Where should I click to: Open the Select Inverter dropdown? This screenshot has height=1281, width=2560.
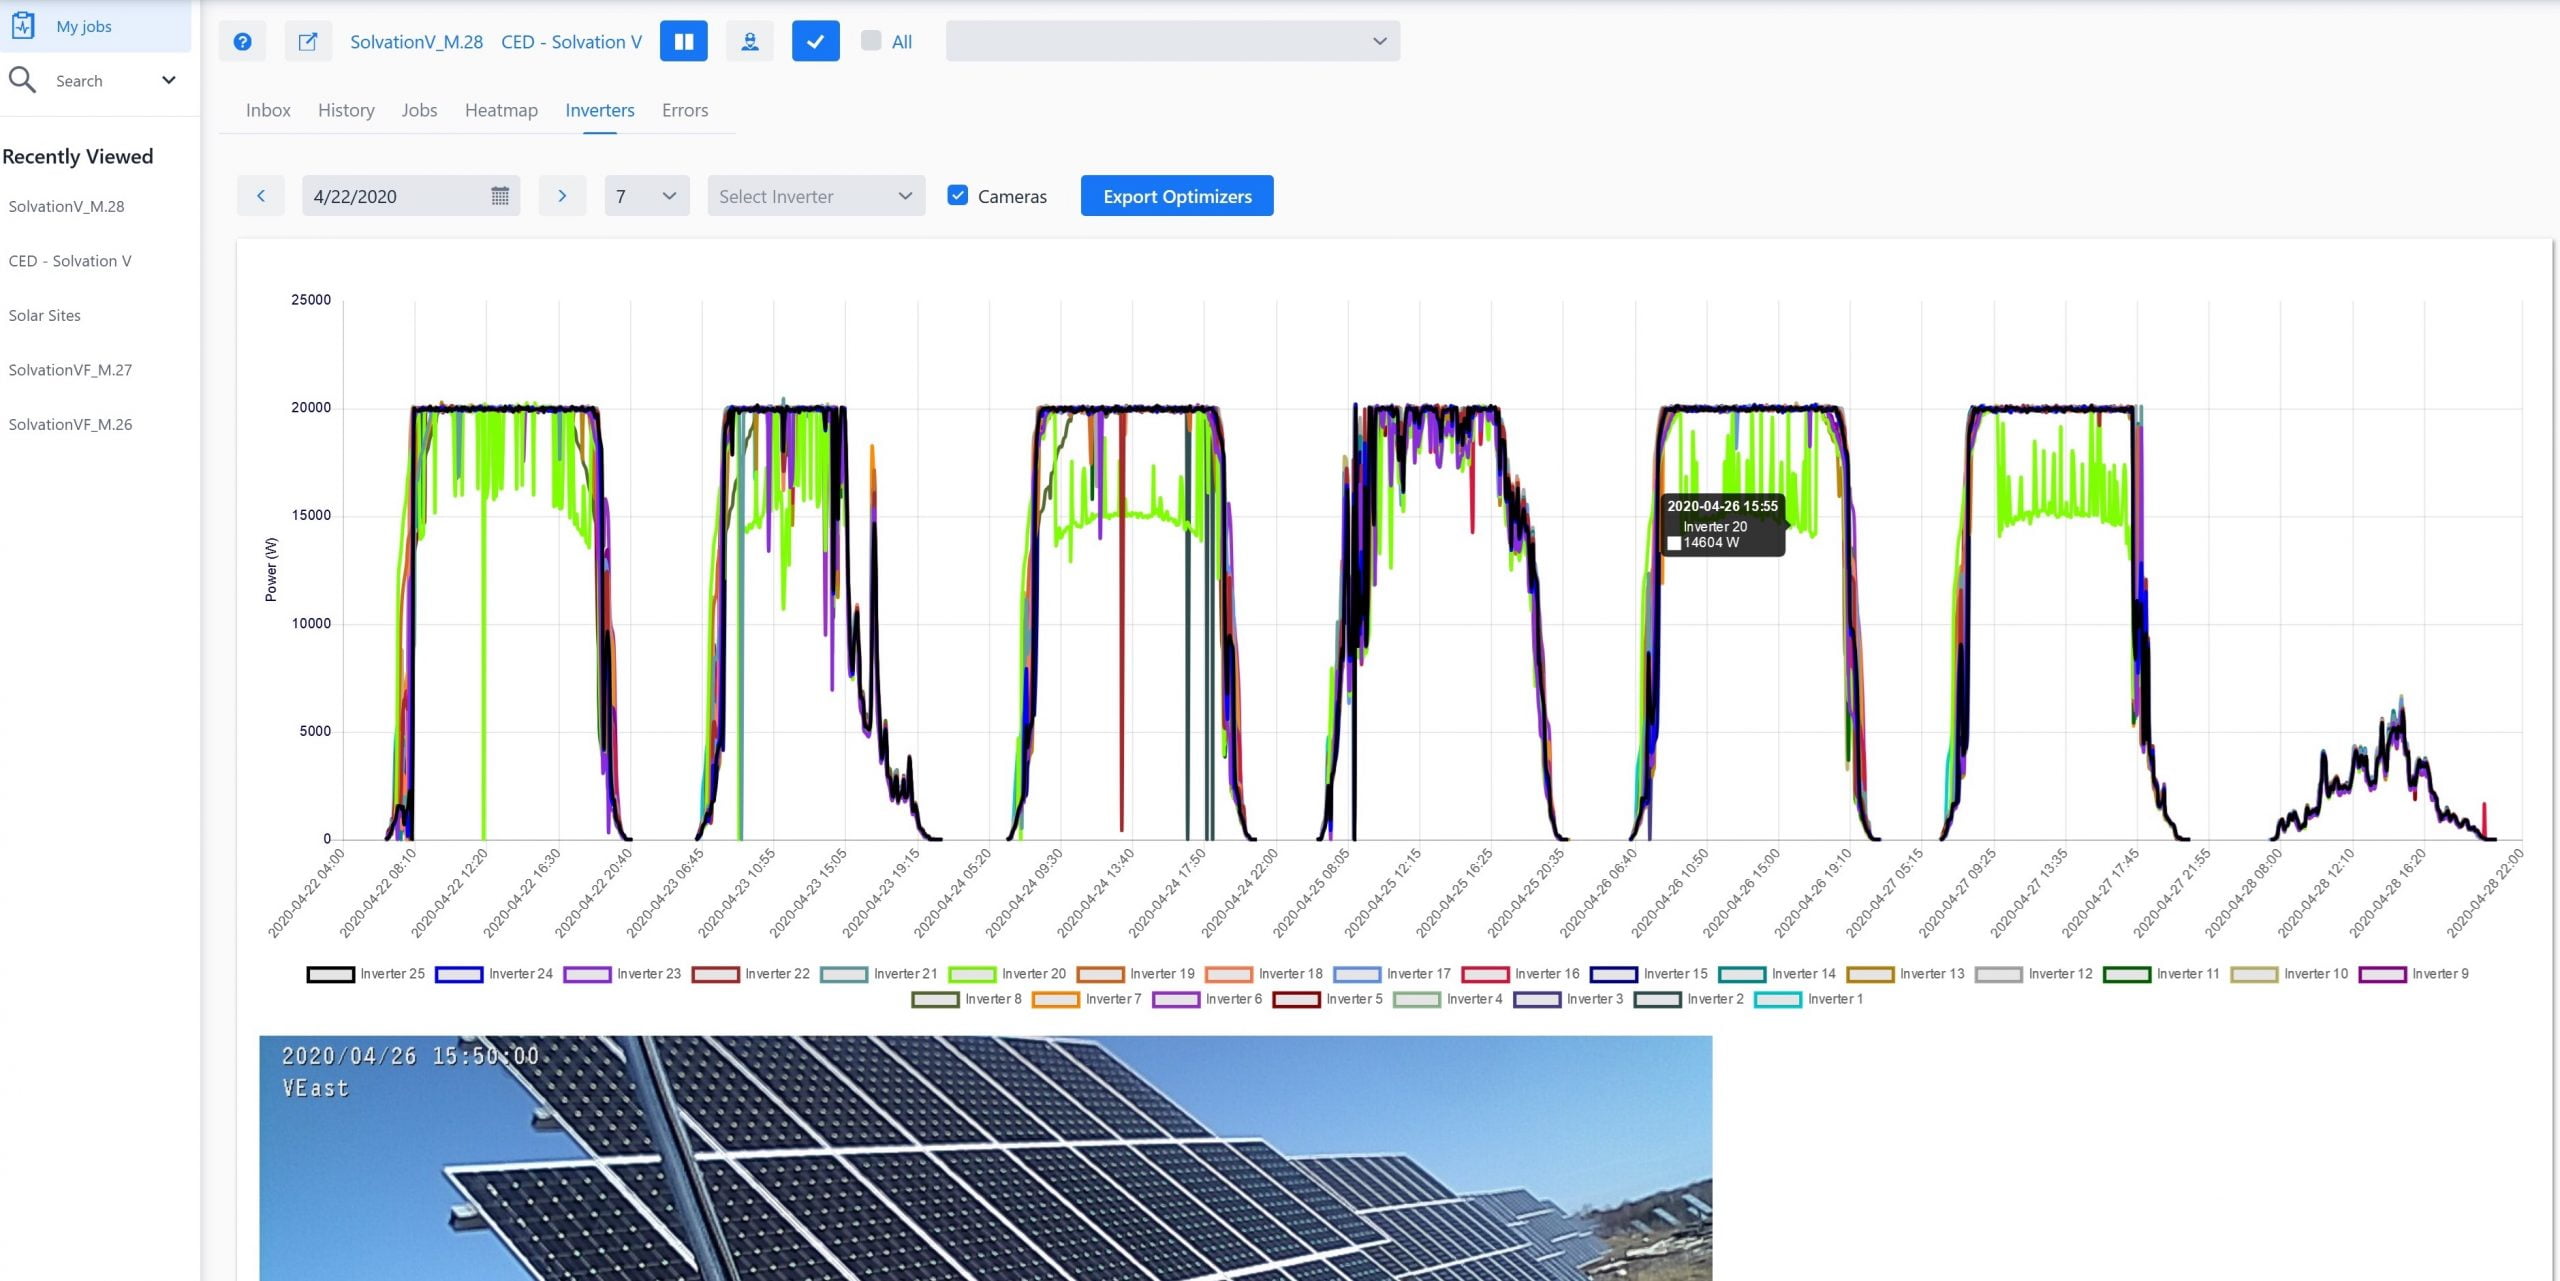coord(815,195)
